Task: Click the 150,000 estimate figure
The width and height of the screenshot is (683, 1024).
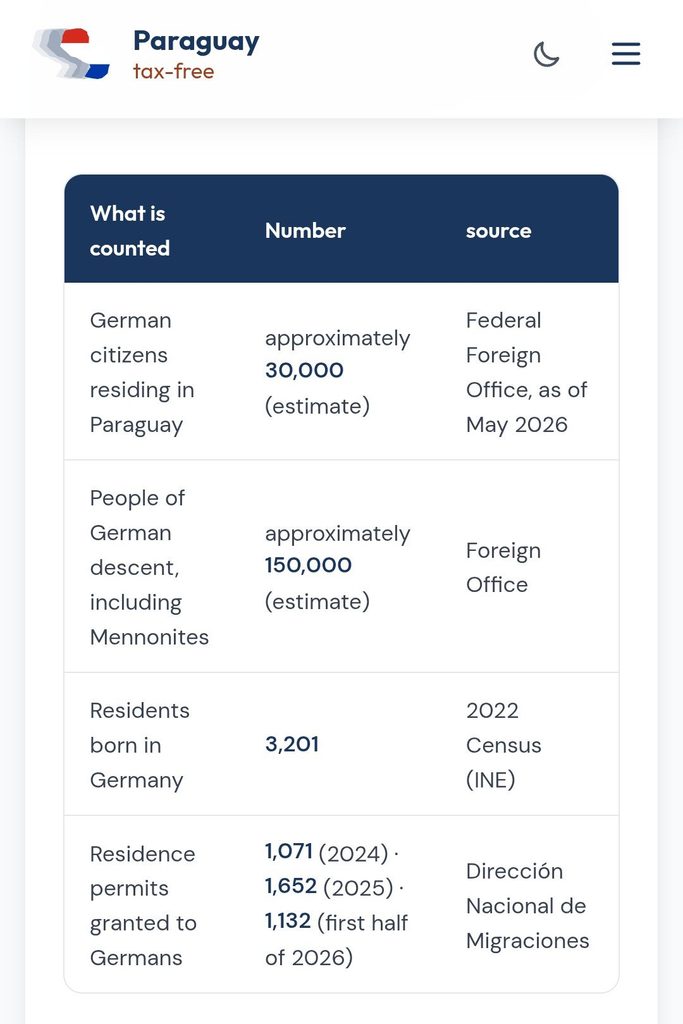Action: pos(308,566)
